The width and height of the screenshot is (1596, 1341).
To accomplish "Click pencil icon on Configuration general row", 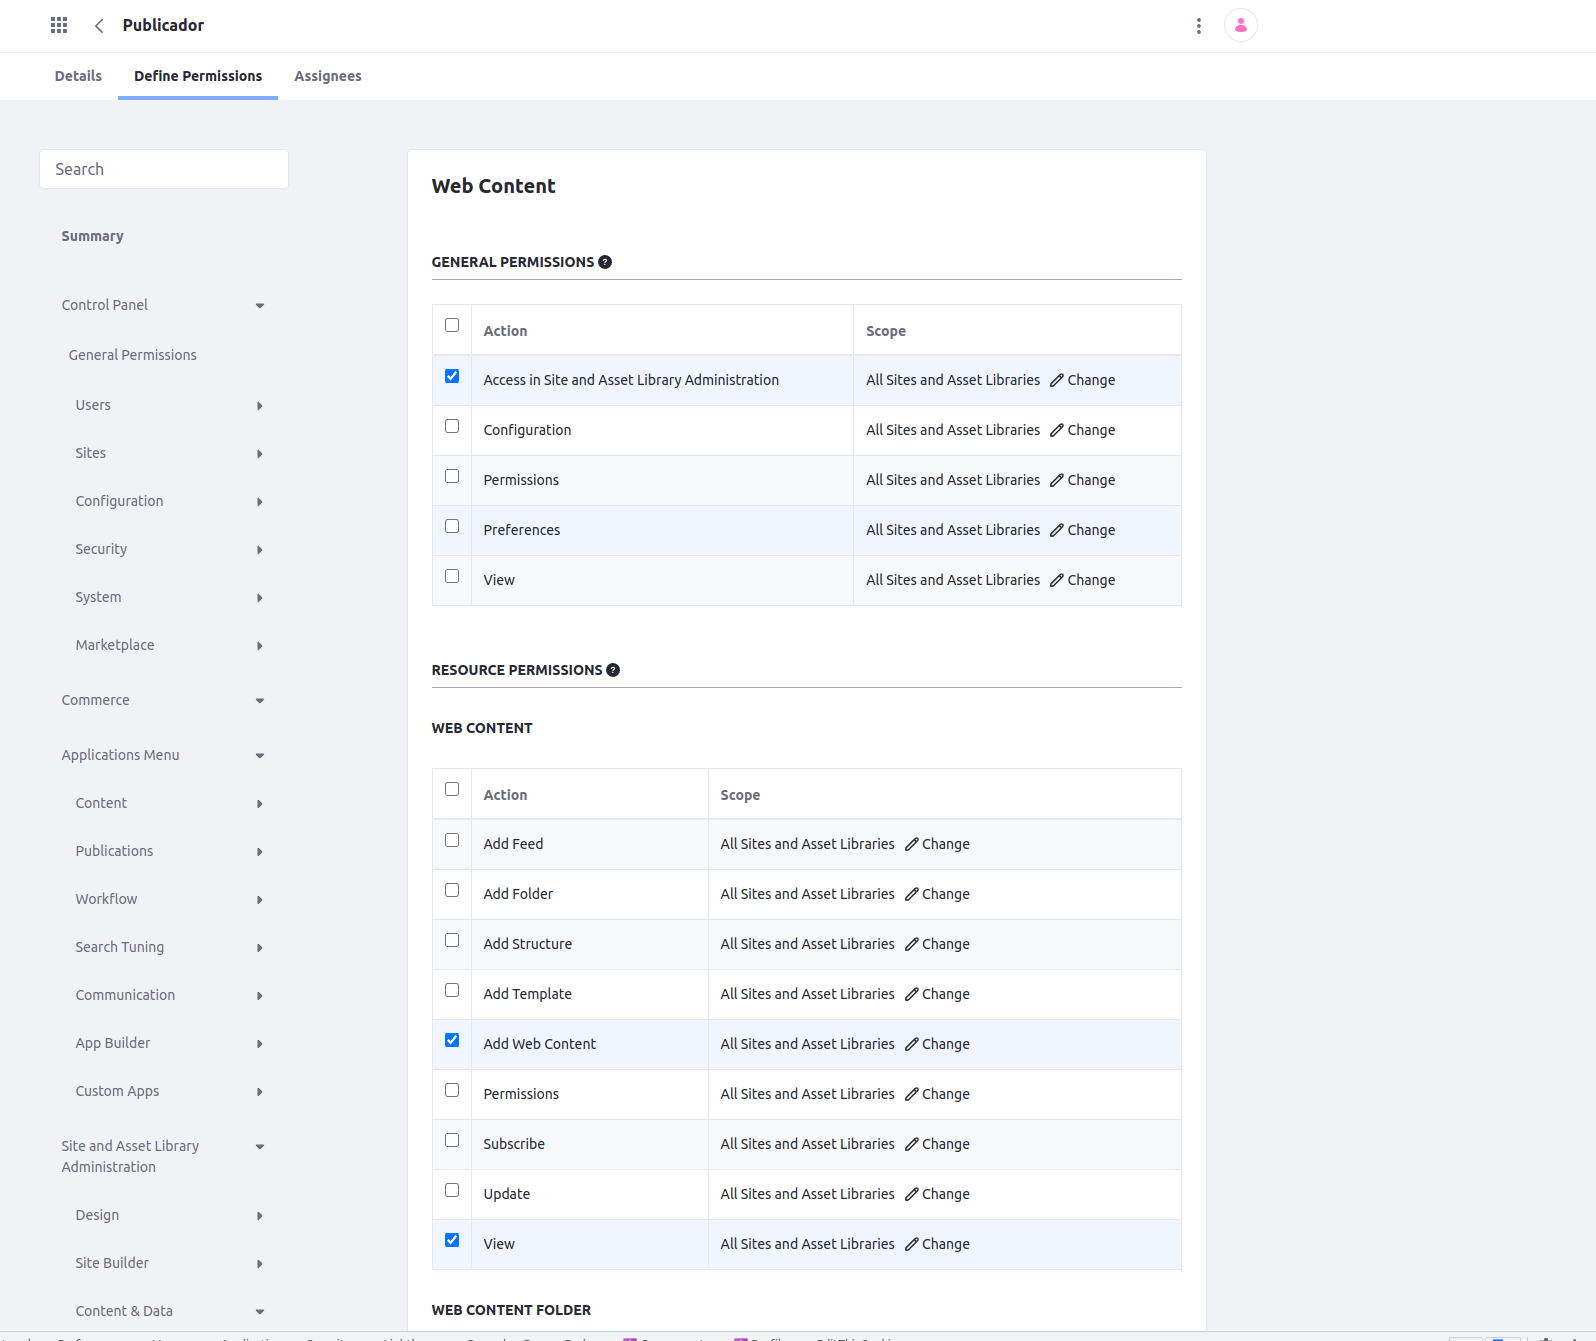I will click(1056, 430).
